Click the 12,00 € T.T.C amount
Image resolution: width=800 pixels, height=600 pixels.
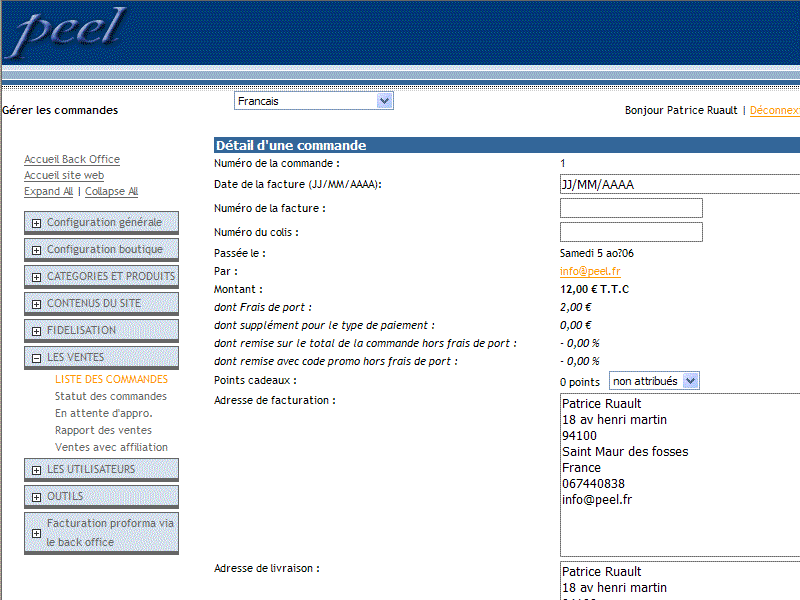(x=594, y=289)
